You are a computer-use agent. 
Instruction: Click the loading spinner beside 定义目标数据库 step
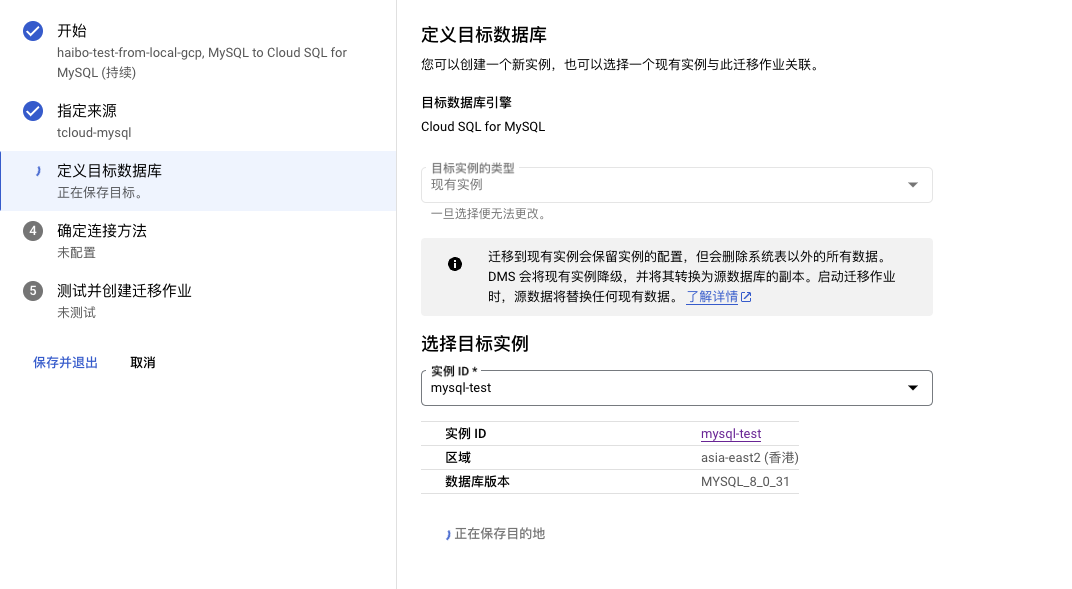click(x=38, y=172)
